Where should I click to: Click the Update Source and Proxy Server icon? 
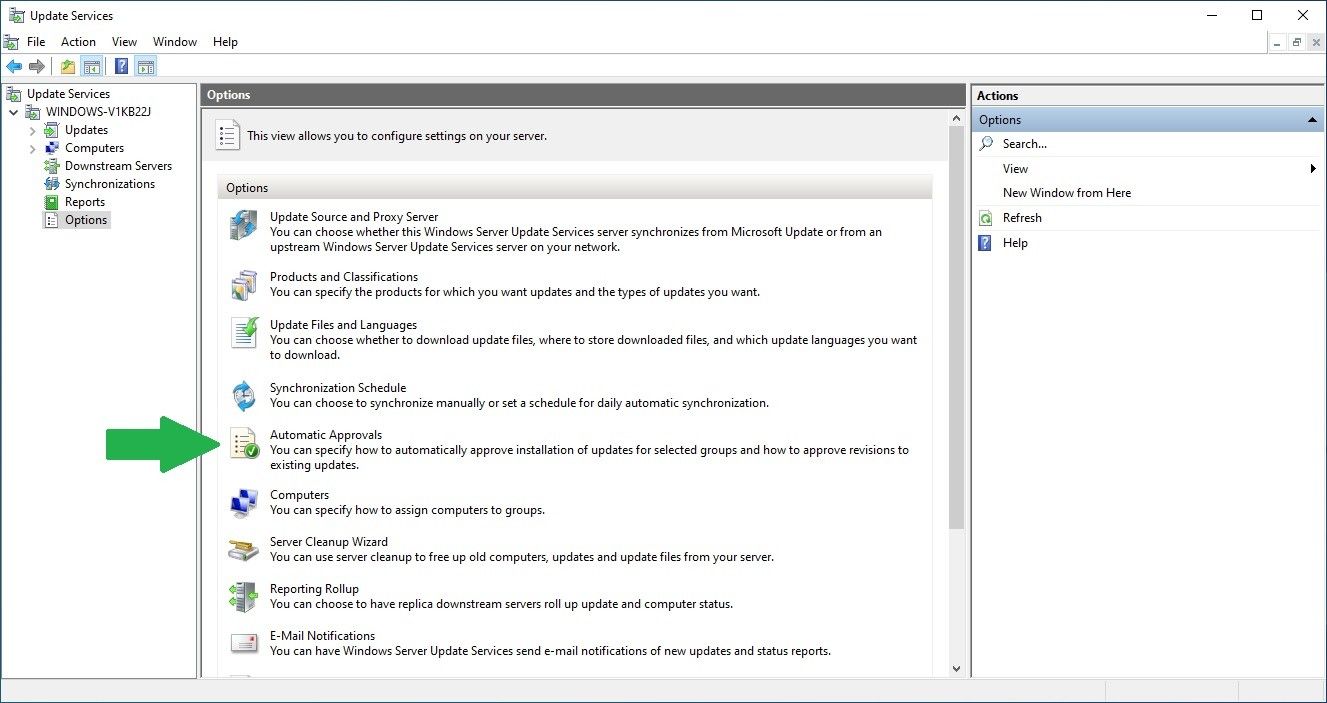coord(244,226)
